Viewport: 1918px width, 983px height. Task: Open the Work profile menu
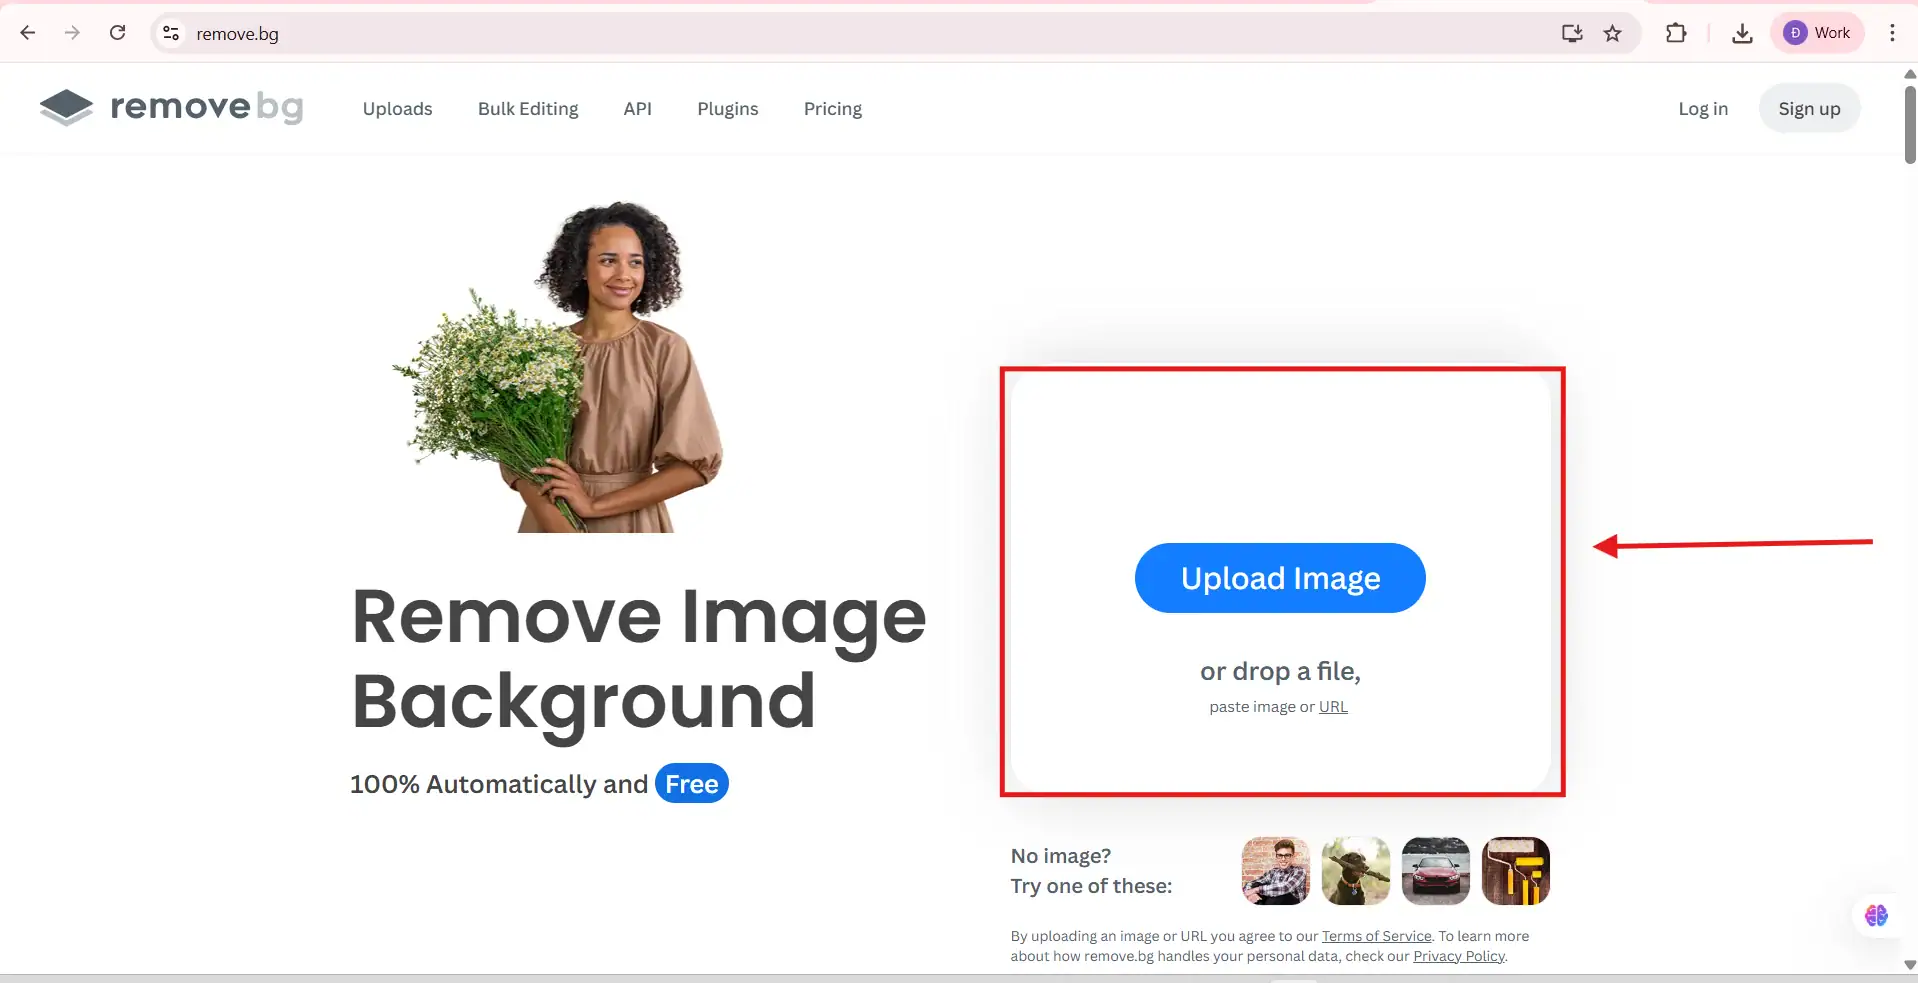pyautogui.click(x=1817, y=33)
